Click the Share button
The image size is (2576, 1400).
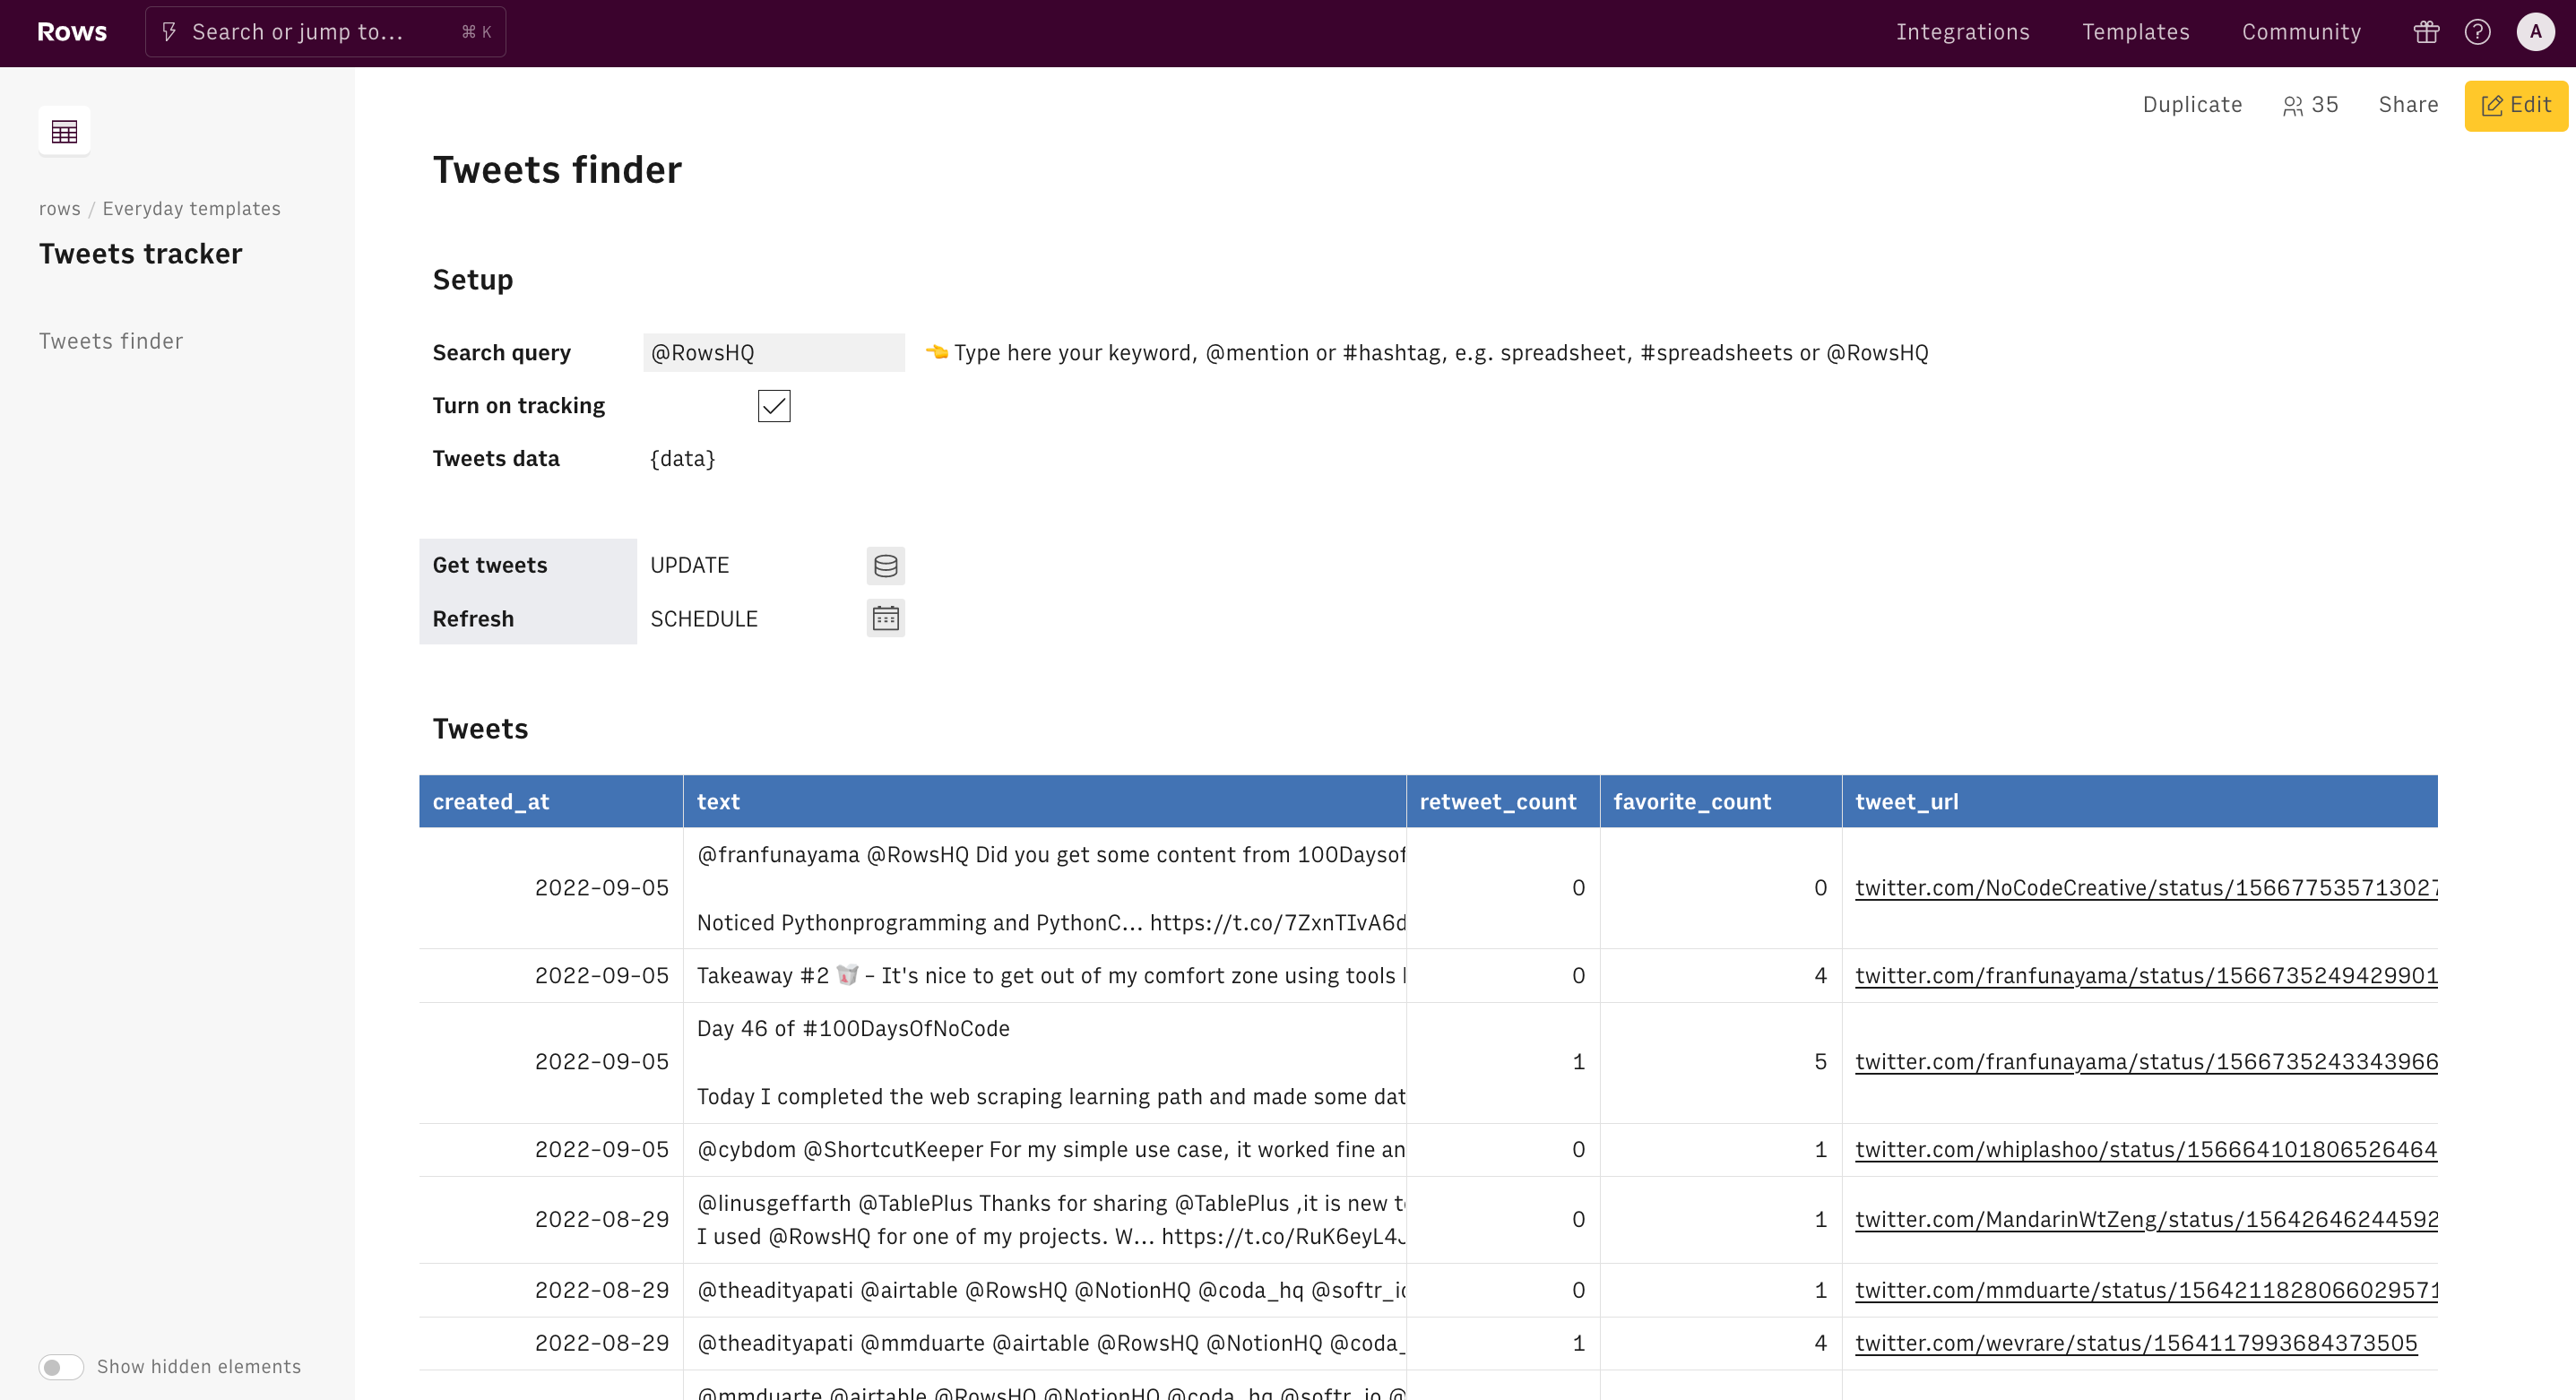pos(2408,105)
